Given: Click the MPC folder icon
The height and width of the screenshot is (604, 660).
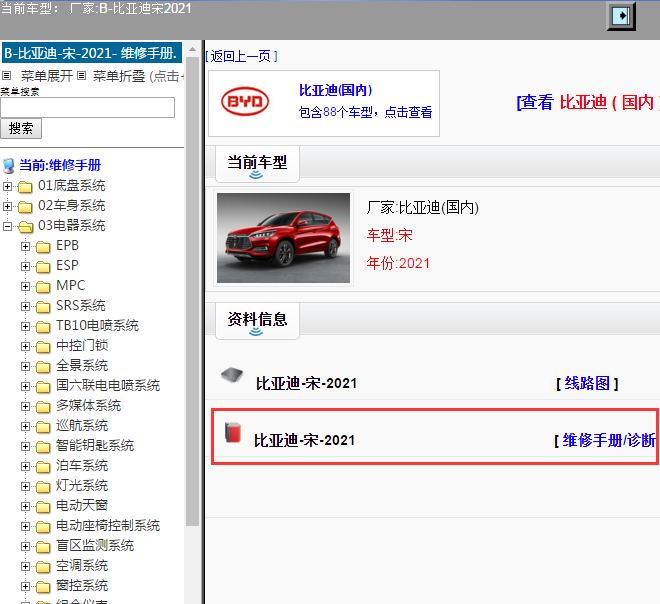Looking at the screenshot, I should [x=43, y=286].
